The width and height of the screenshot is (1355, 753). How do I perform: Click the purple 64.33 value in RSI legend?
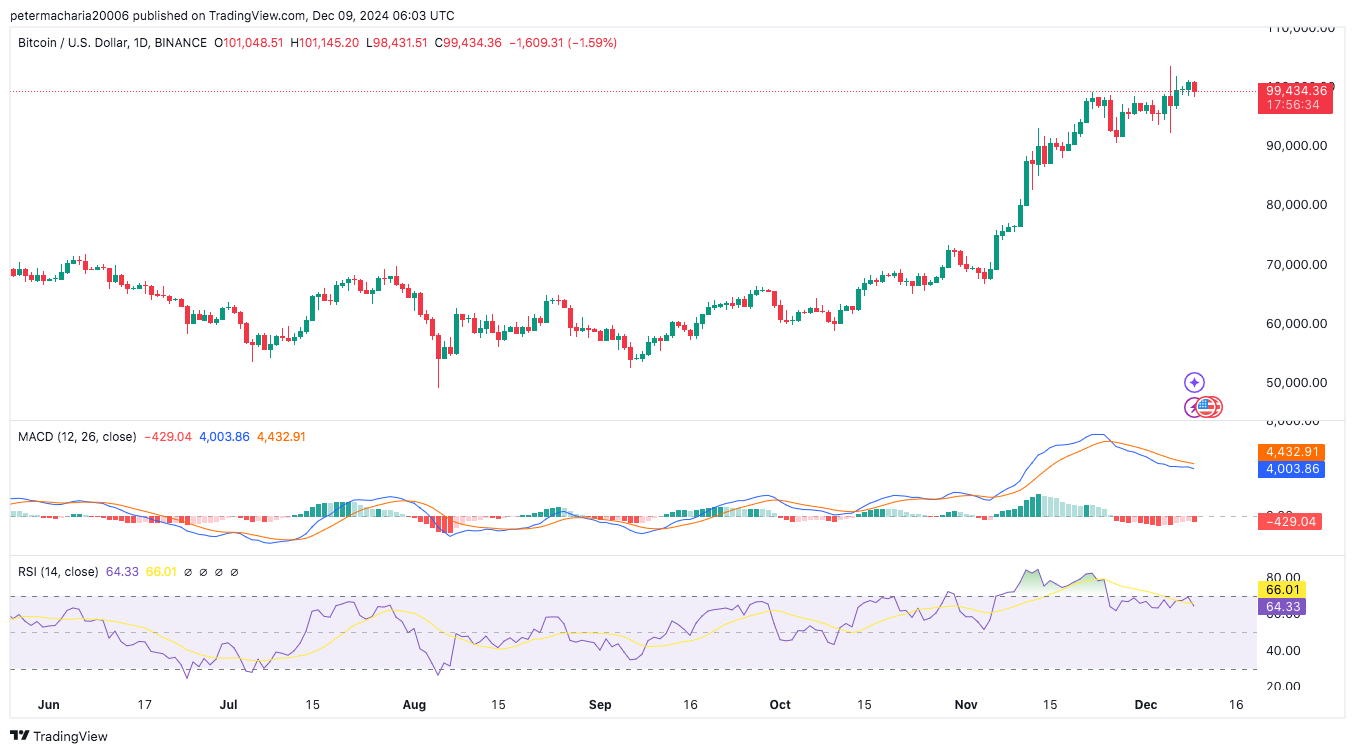122,572
